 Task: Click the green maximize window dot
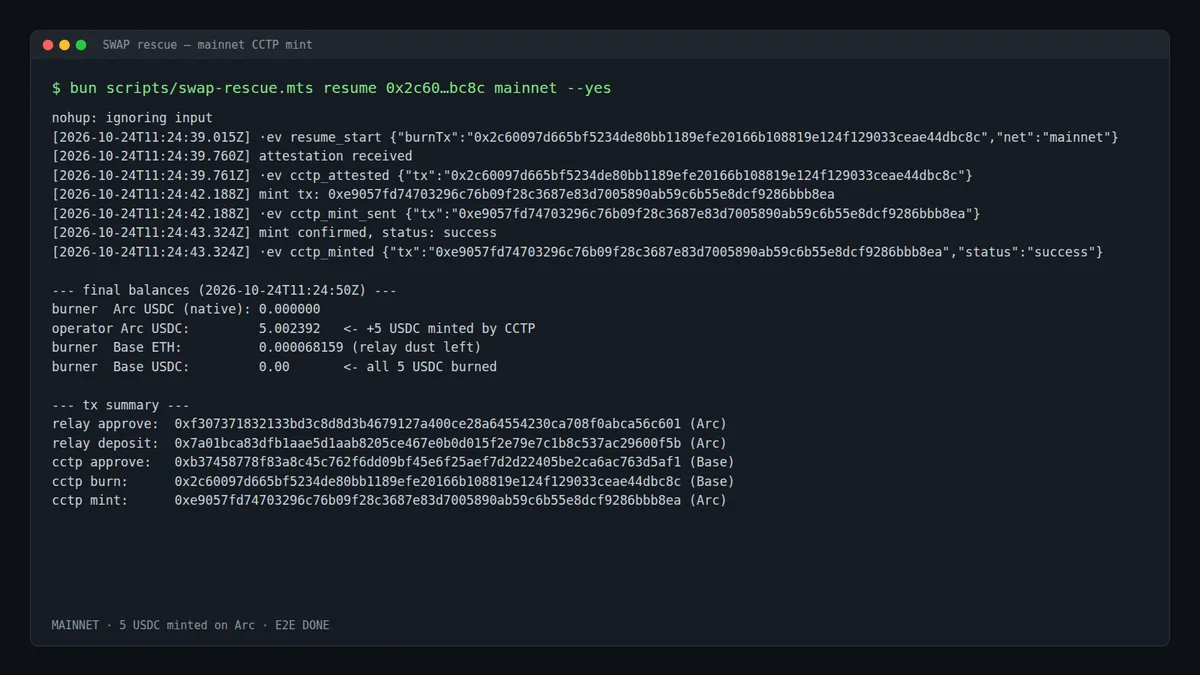pyautogui.click(x=81, y=45)
